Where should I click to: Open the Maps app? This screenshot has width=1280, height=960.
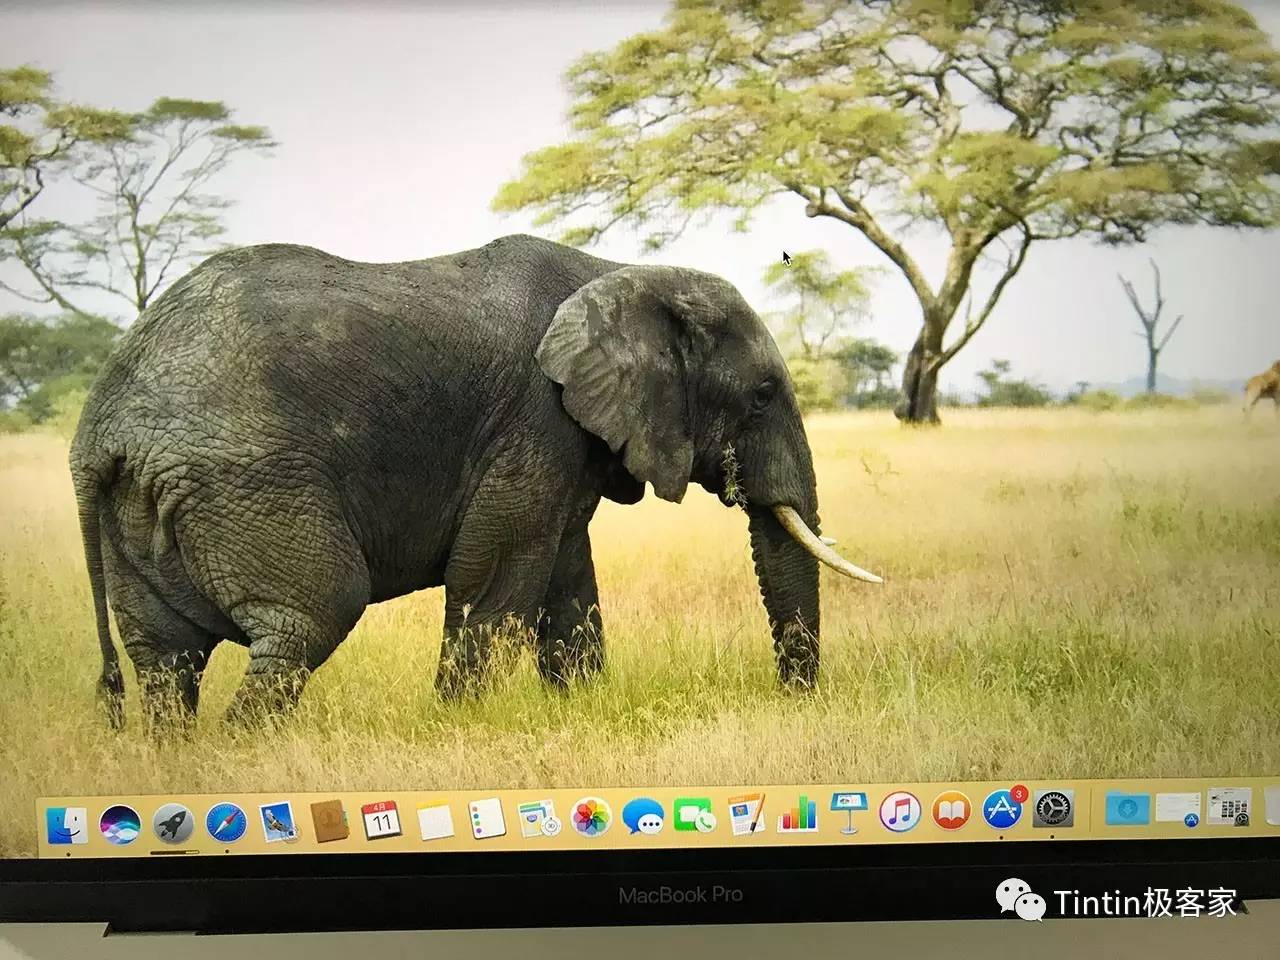click(x=538, y=818)
